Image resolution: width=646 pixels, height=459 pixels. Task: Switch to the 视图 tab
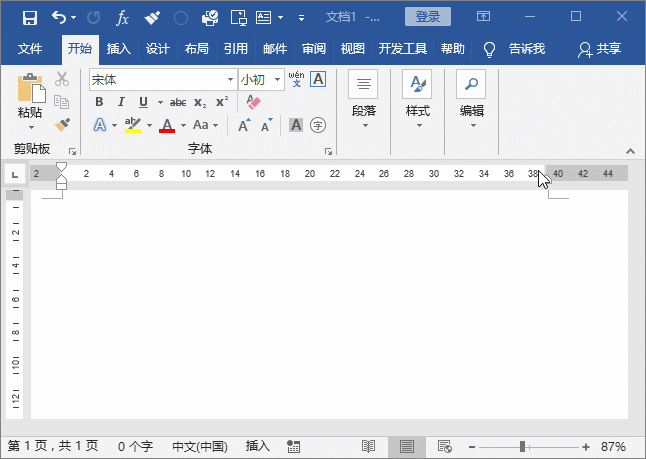click(353, 49)
